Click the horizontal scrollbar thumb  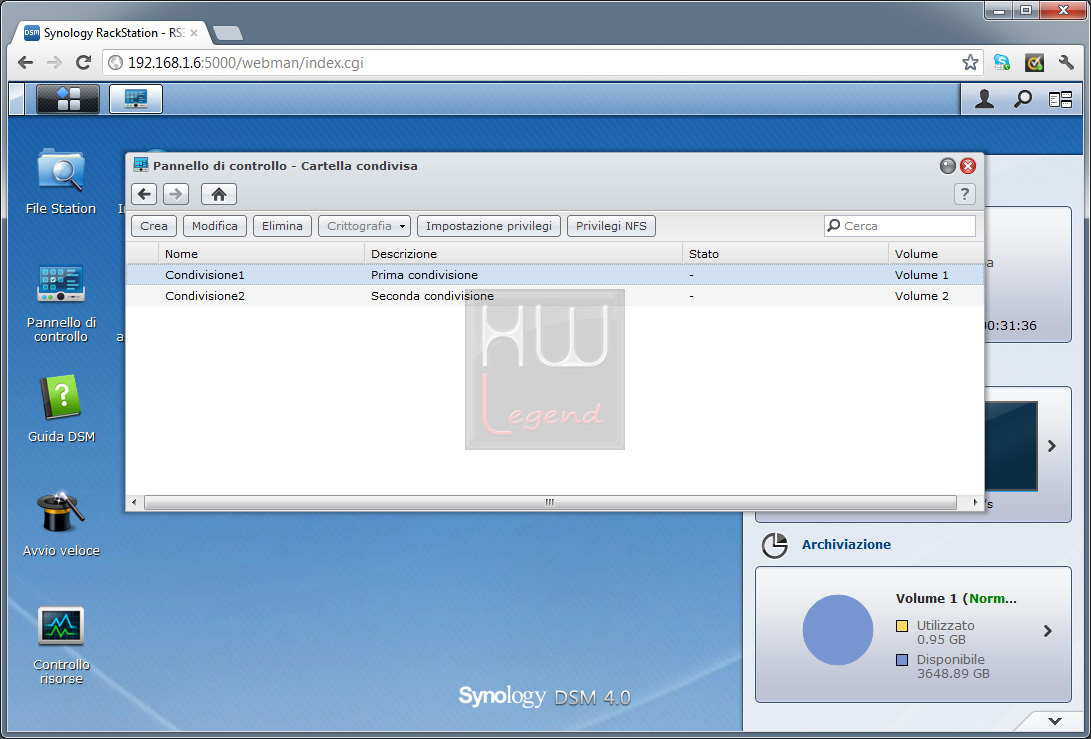coord(550,502)
